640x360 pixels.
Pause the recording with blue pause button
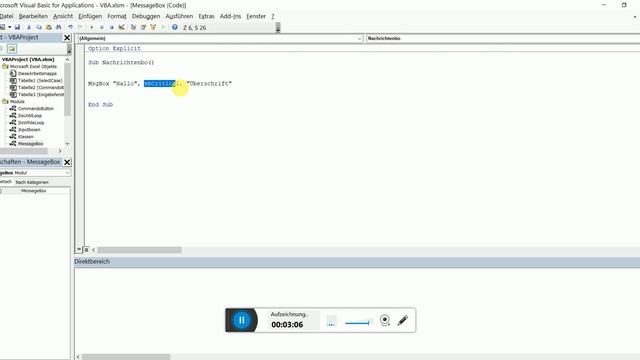(x=241, y=320)
